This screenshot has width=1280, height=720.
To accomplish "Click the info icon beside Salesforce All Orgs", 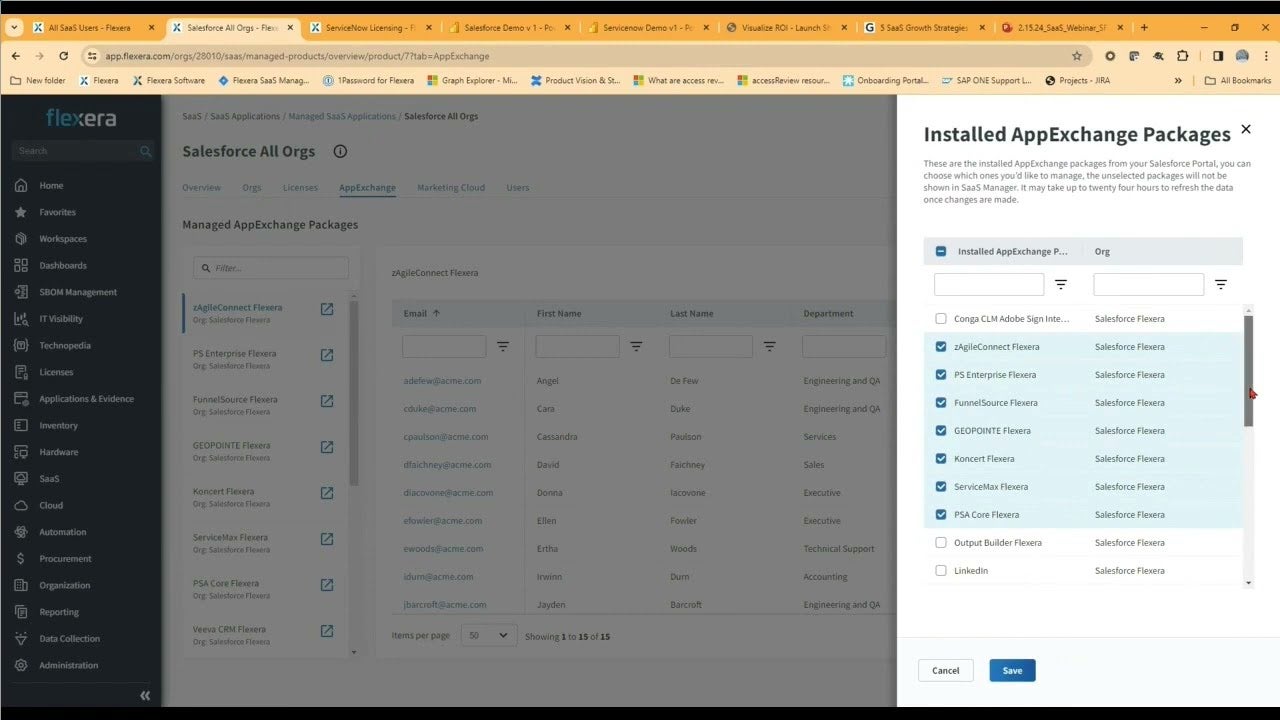I will (x=340, y=152).
